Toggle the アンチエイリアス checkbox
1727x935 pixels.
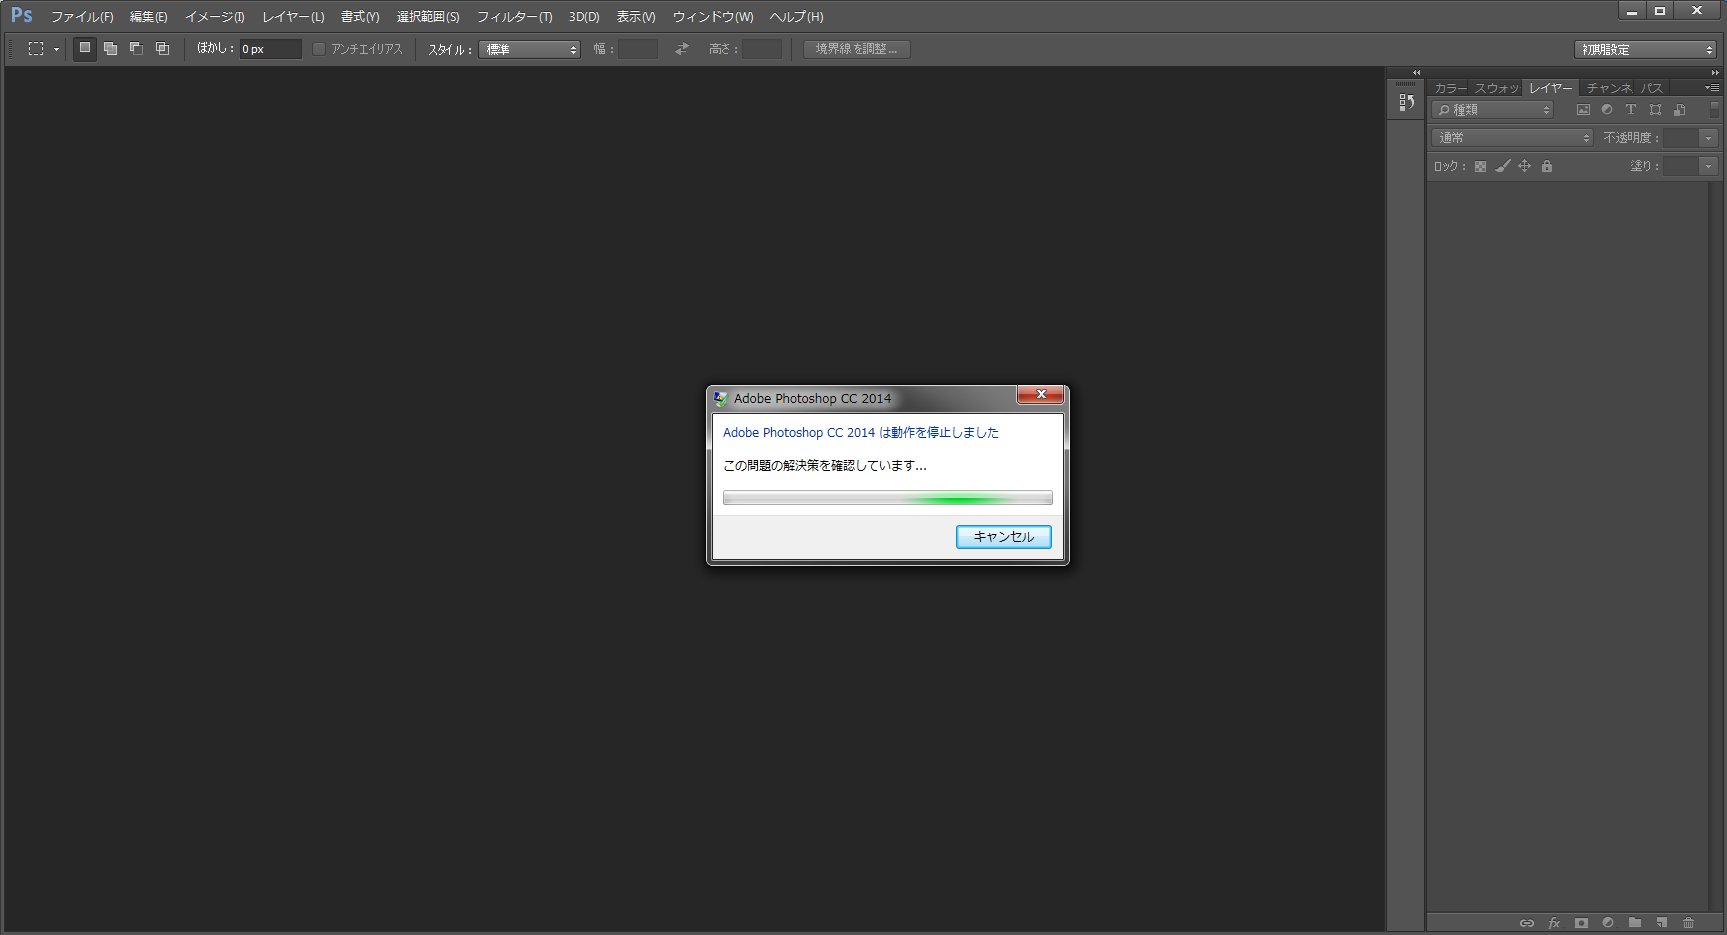click(x=319, y=49)
